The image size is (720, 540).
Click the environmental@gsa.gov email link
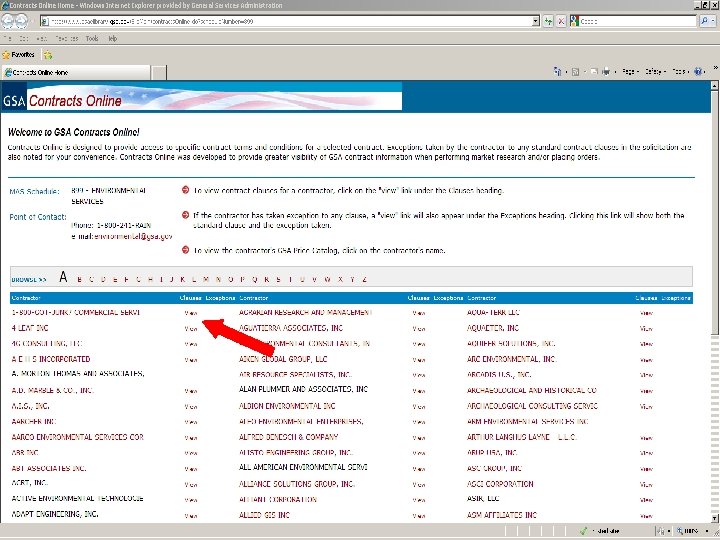tap(133, 236)
